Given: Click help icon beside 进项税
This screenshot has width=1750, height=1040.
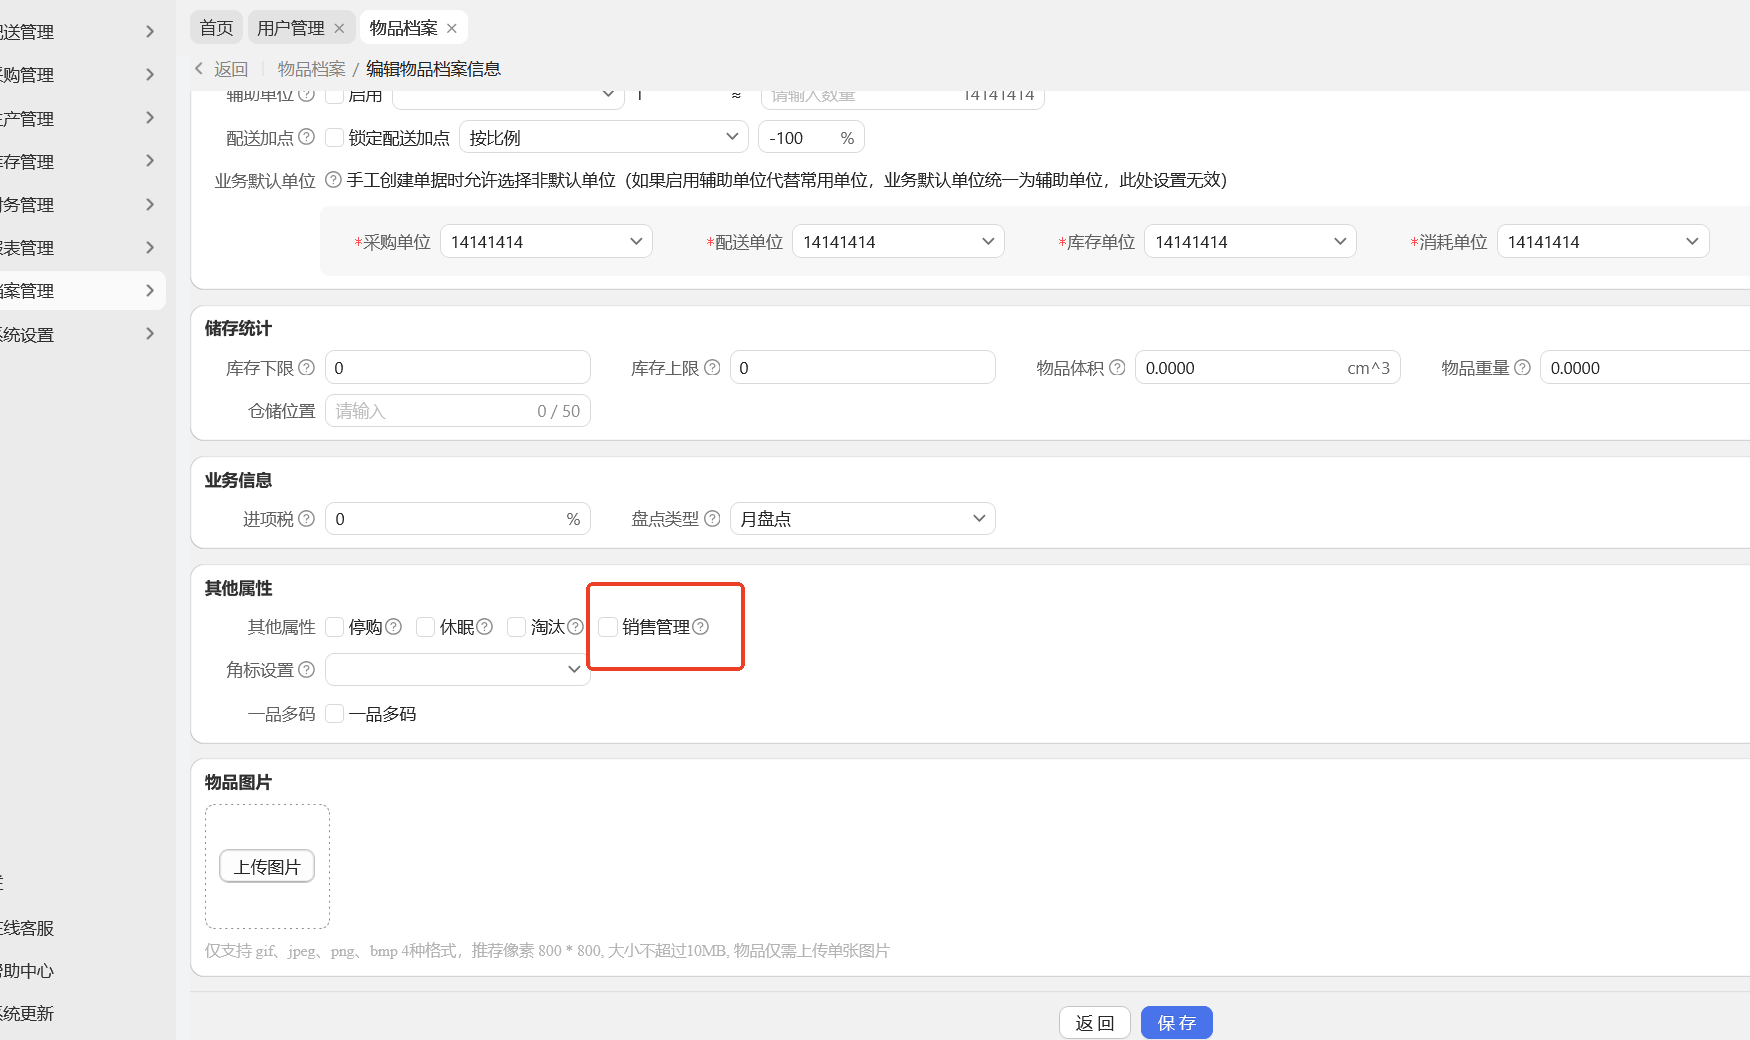Looking at the screenshot, I should click(x=307, y=519).
